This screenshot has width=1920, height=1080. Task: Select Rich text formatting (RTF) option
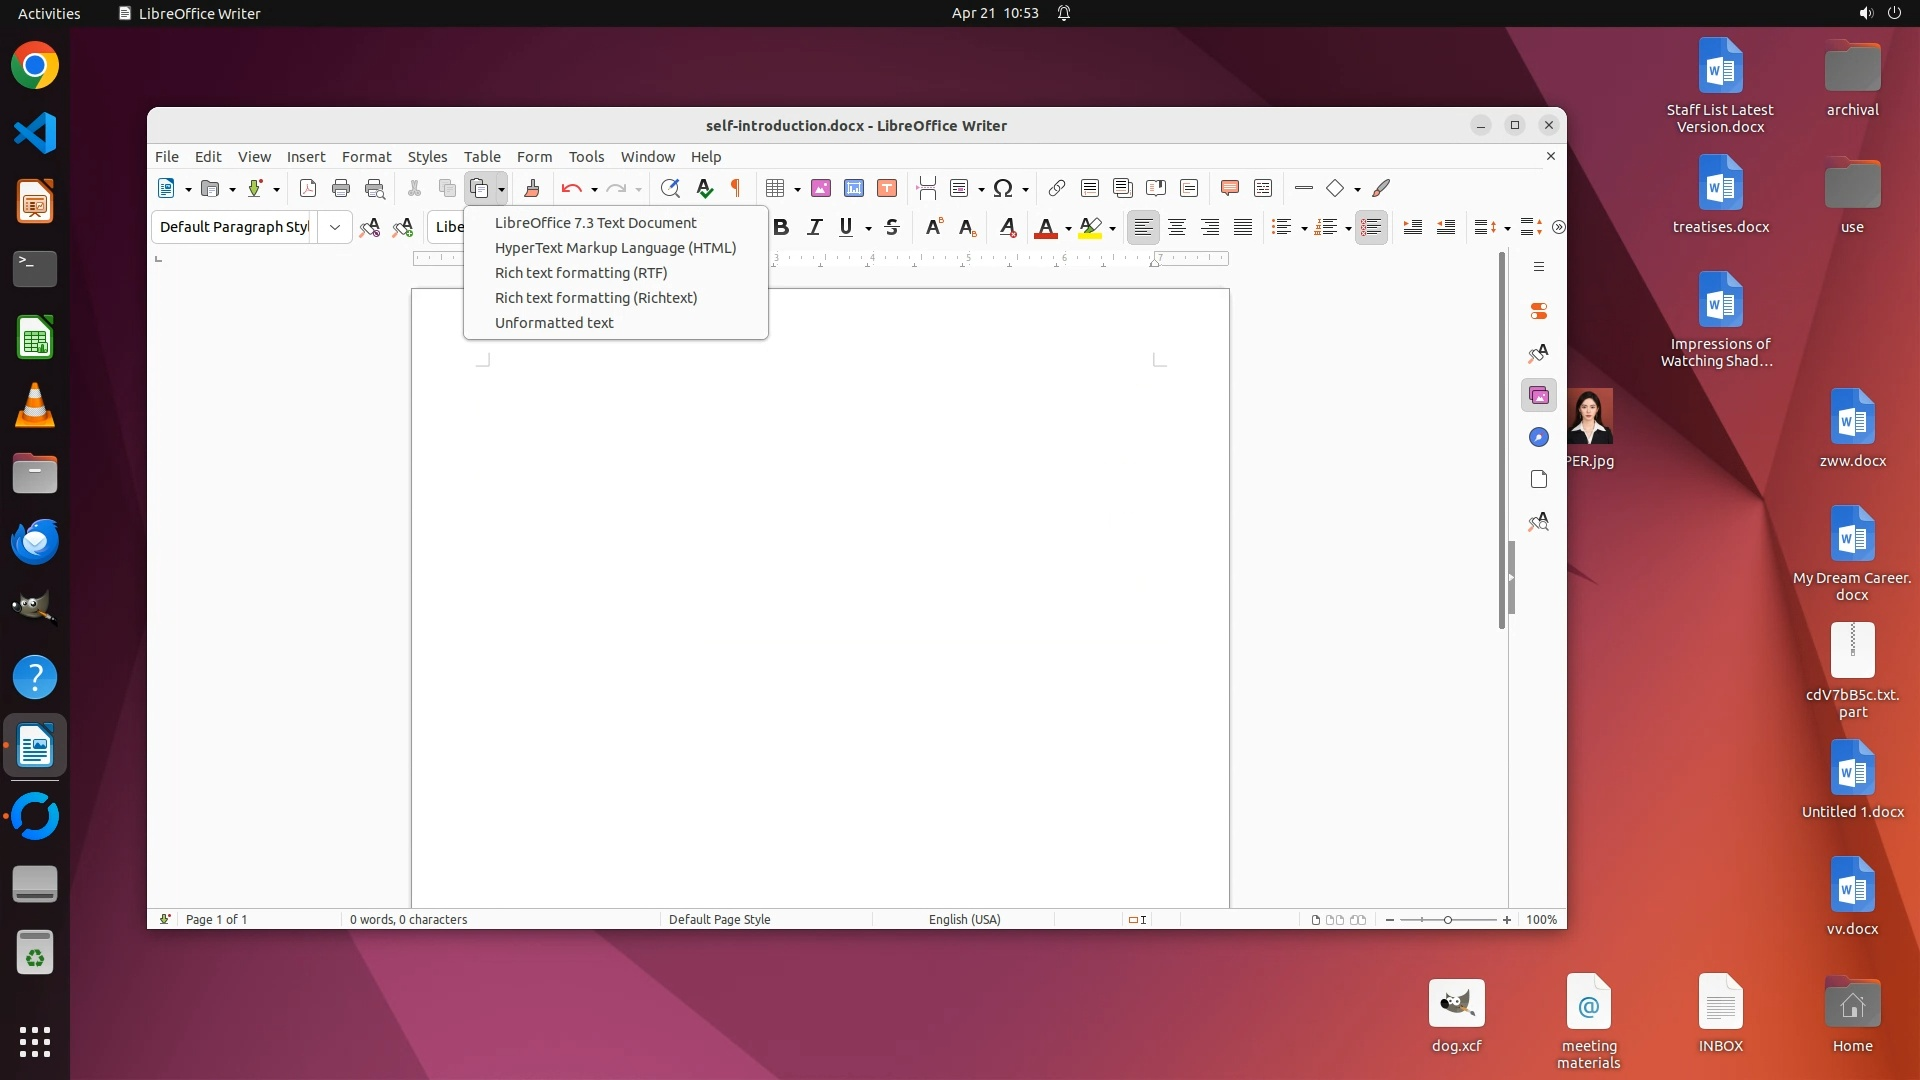[x=581, y=273]
